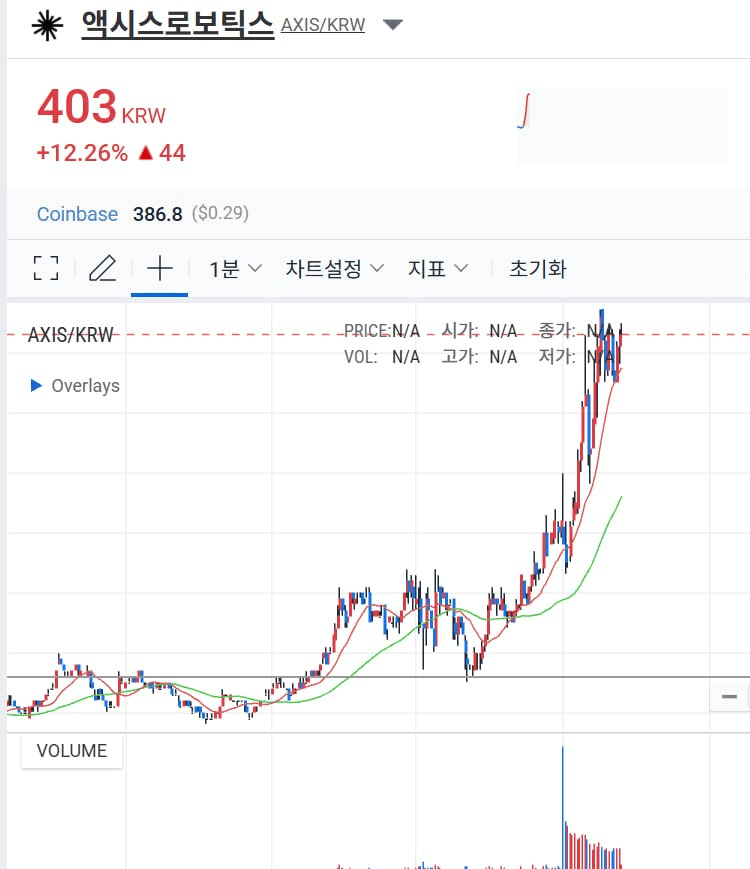
Task: Click the +12.26% change value
Action: pyautogui.click(x=82, y=153)
